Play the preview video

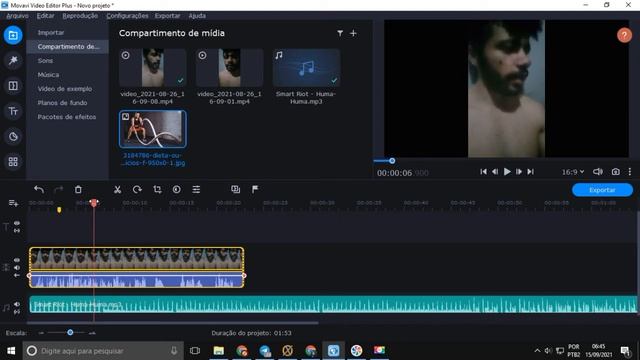click(507, 172)
